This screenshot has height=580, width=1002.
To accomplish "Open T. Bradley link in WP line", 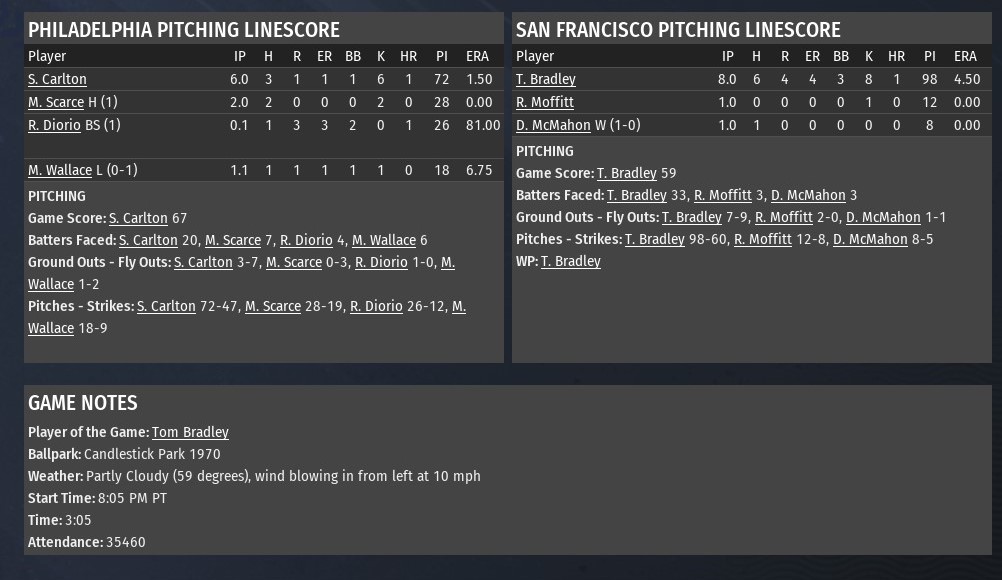I will pos(571,261).
